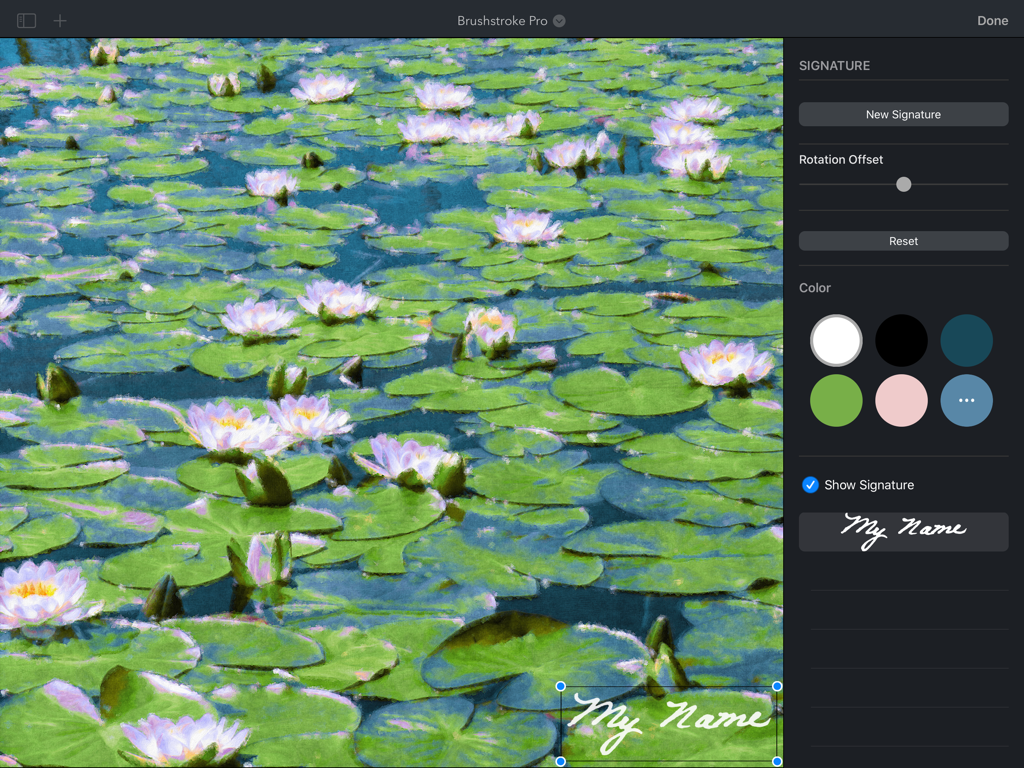Viewport: 1024px width, 768px height.
Task: Click the SIGNATURE panel header
Action: click(832, 65)
